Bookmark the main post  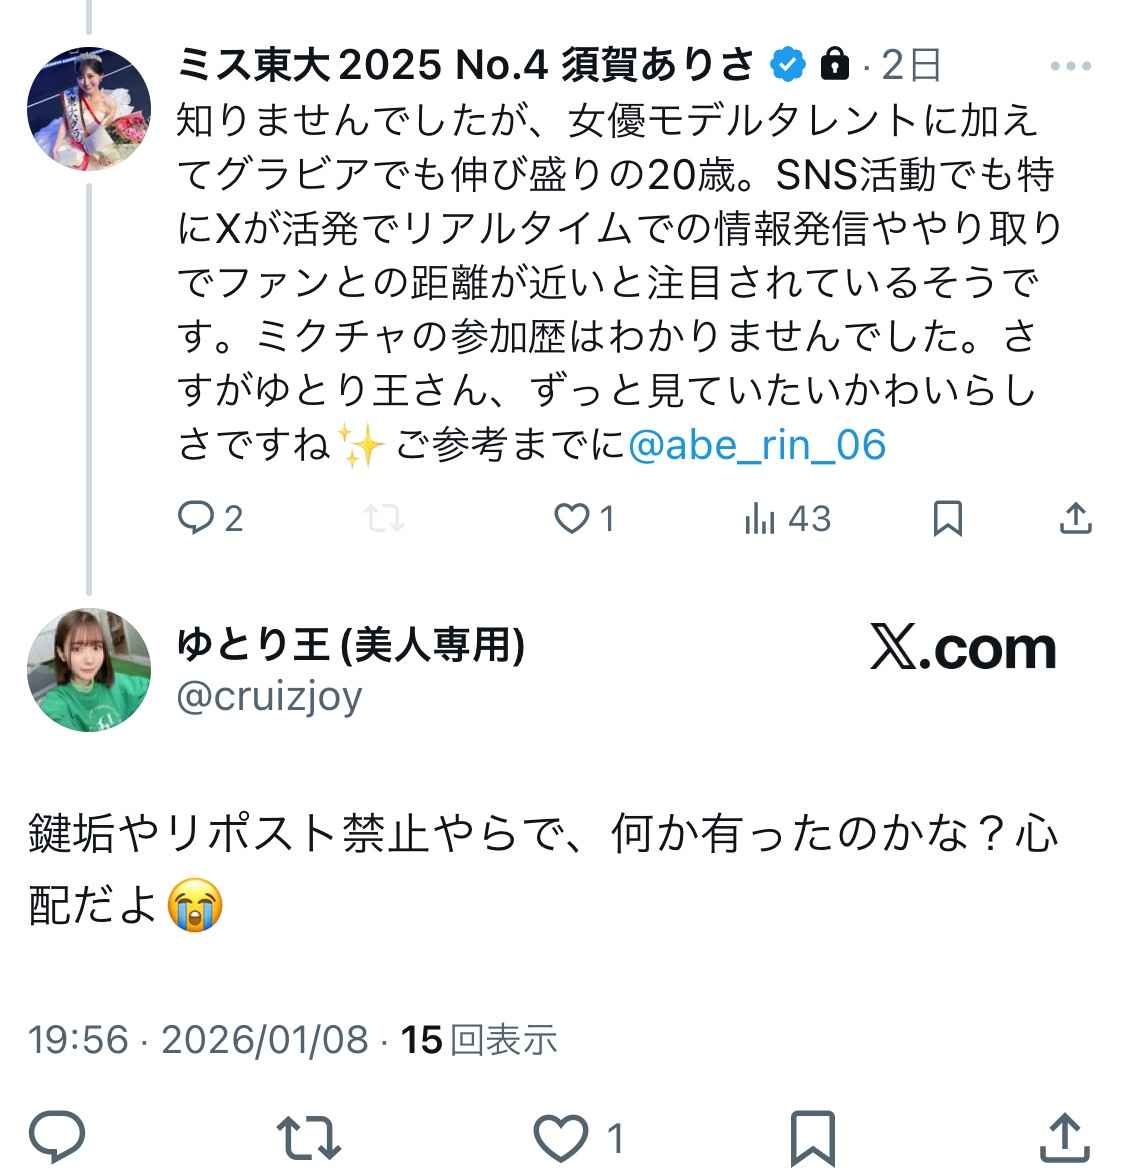[811, 1138]
